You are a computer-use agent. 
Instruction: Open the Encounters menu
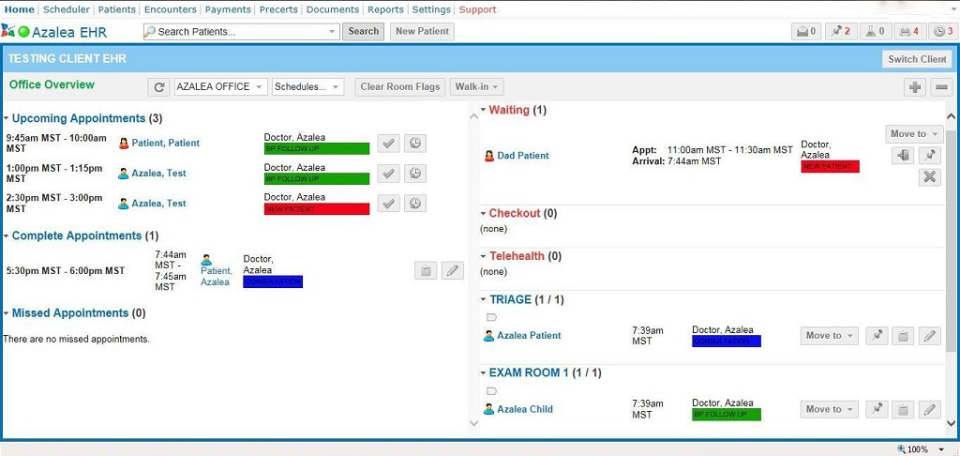170,9
